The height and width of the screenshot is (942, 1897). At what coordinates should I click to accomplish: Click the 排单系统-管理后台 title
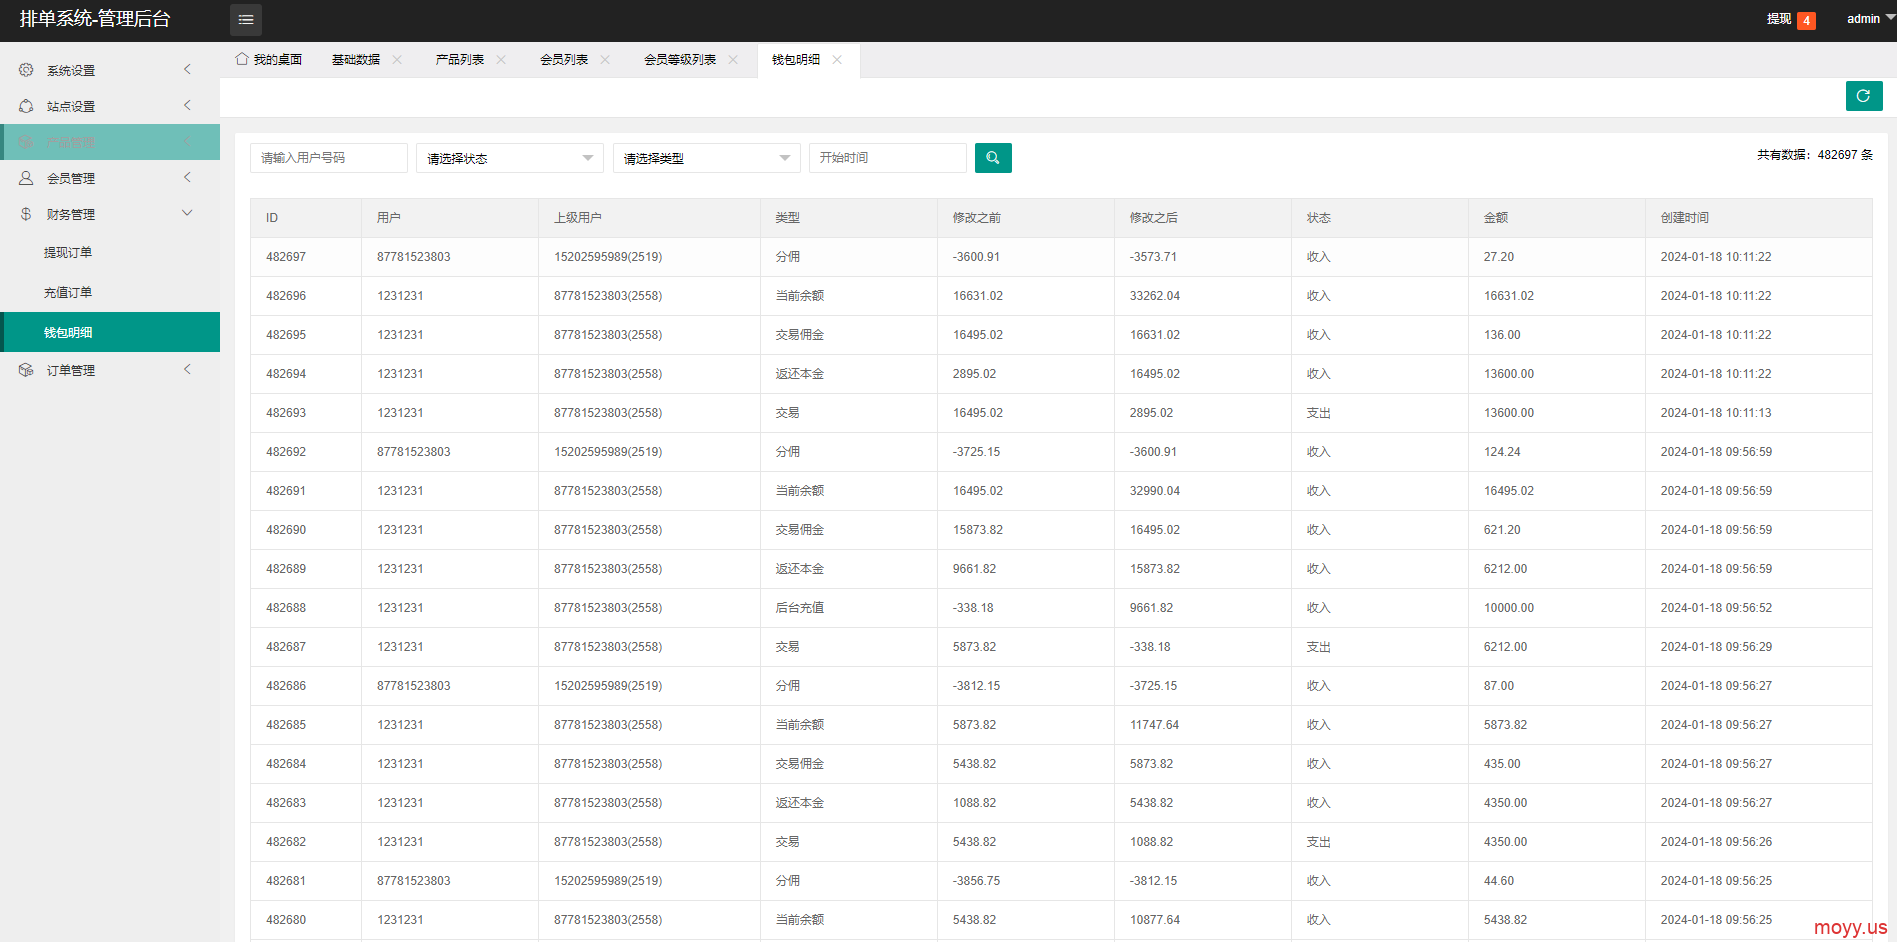(x=95, y=19)
